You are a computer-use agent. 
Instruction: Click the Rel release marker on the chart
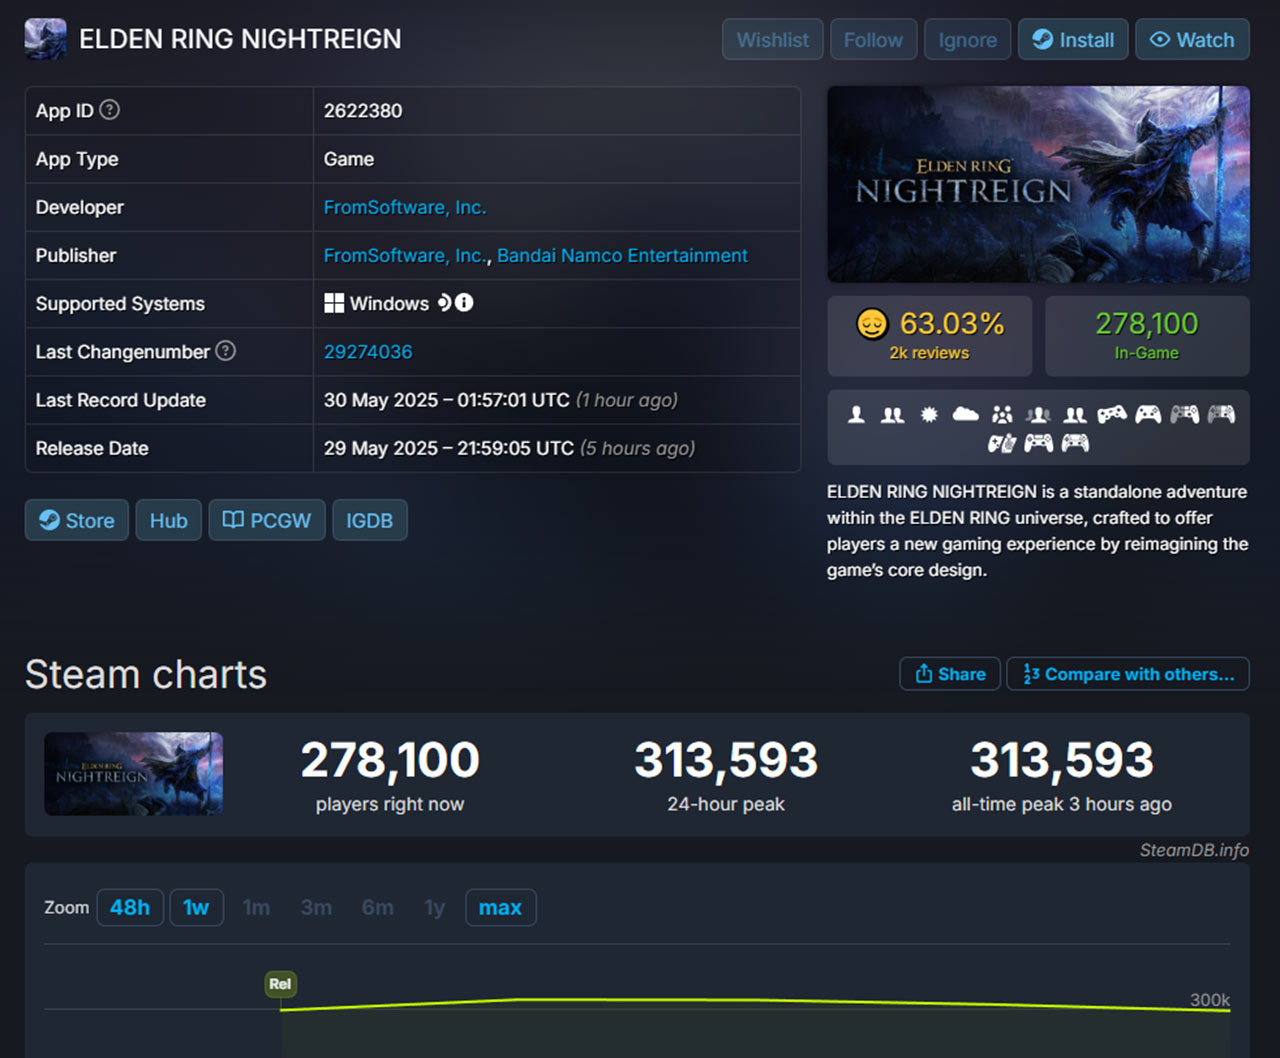pos(280,984)
